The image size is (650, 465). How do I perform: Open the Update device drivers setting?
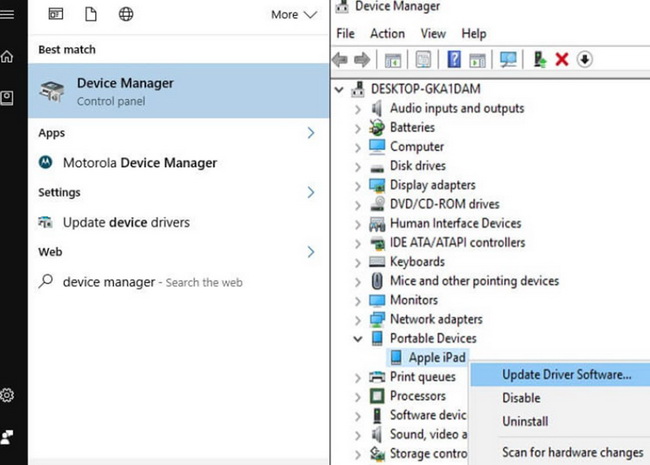point(125,222)
